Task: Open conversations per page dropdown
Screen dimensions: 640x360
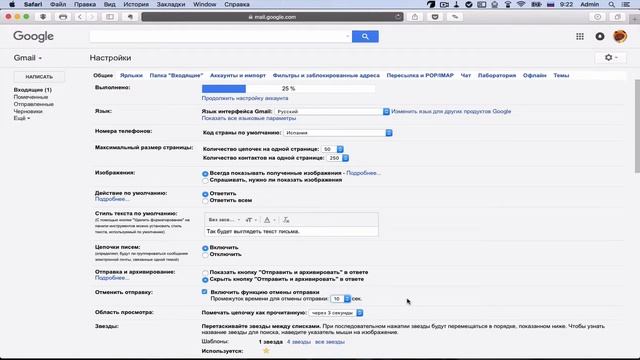Action: click(332, 149)
